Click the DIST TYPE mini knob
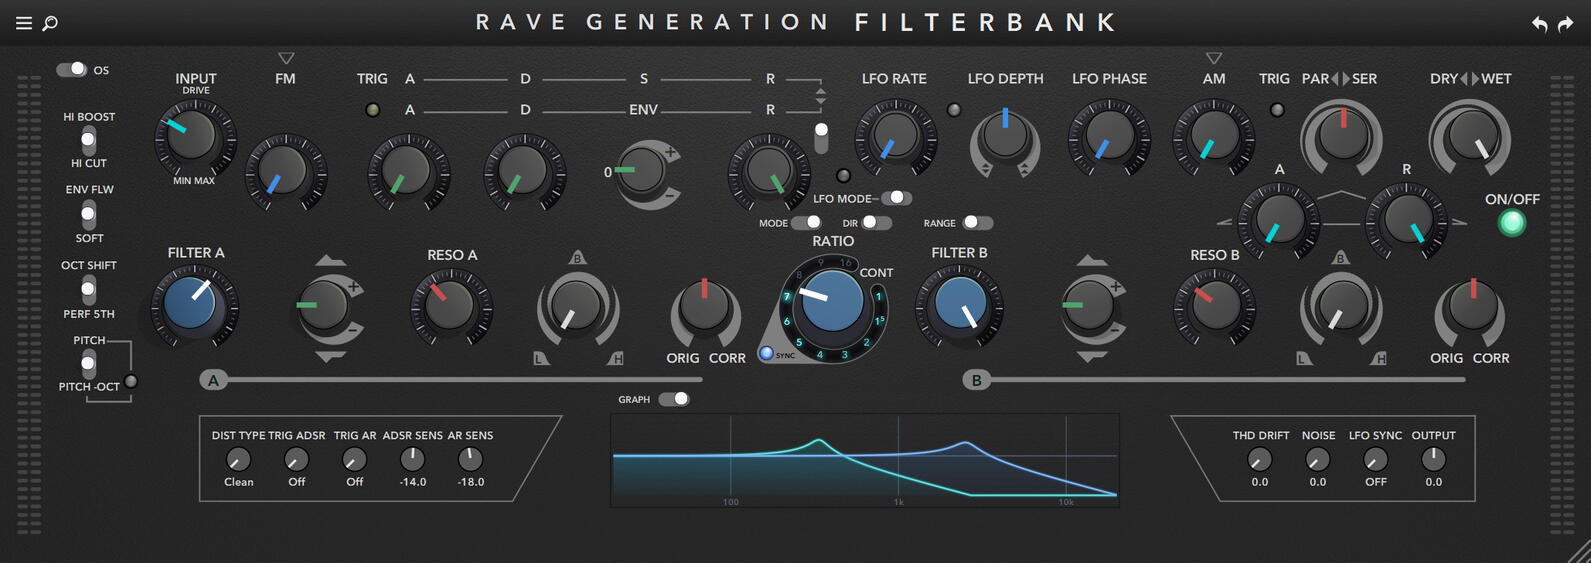1591x563 pixels. 238,459
